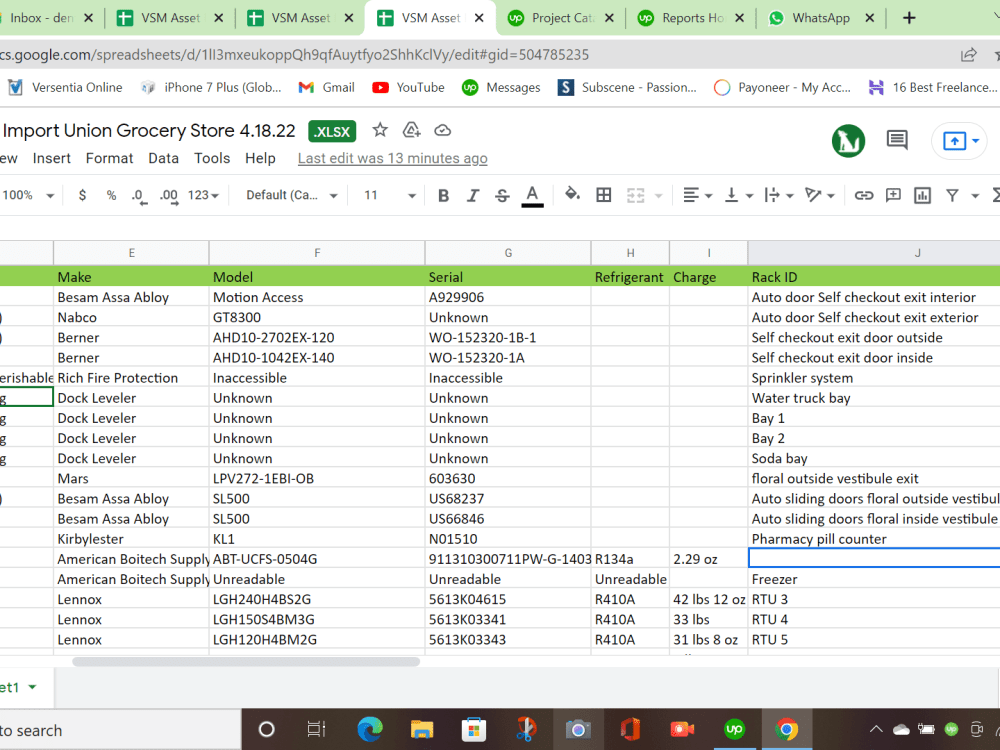Open the zoom 100% dropdown
The image size is (1000, 750).
pos(27,195)
